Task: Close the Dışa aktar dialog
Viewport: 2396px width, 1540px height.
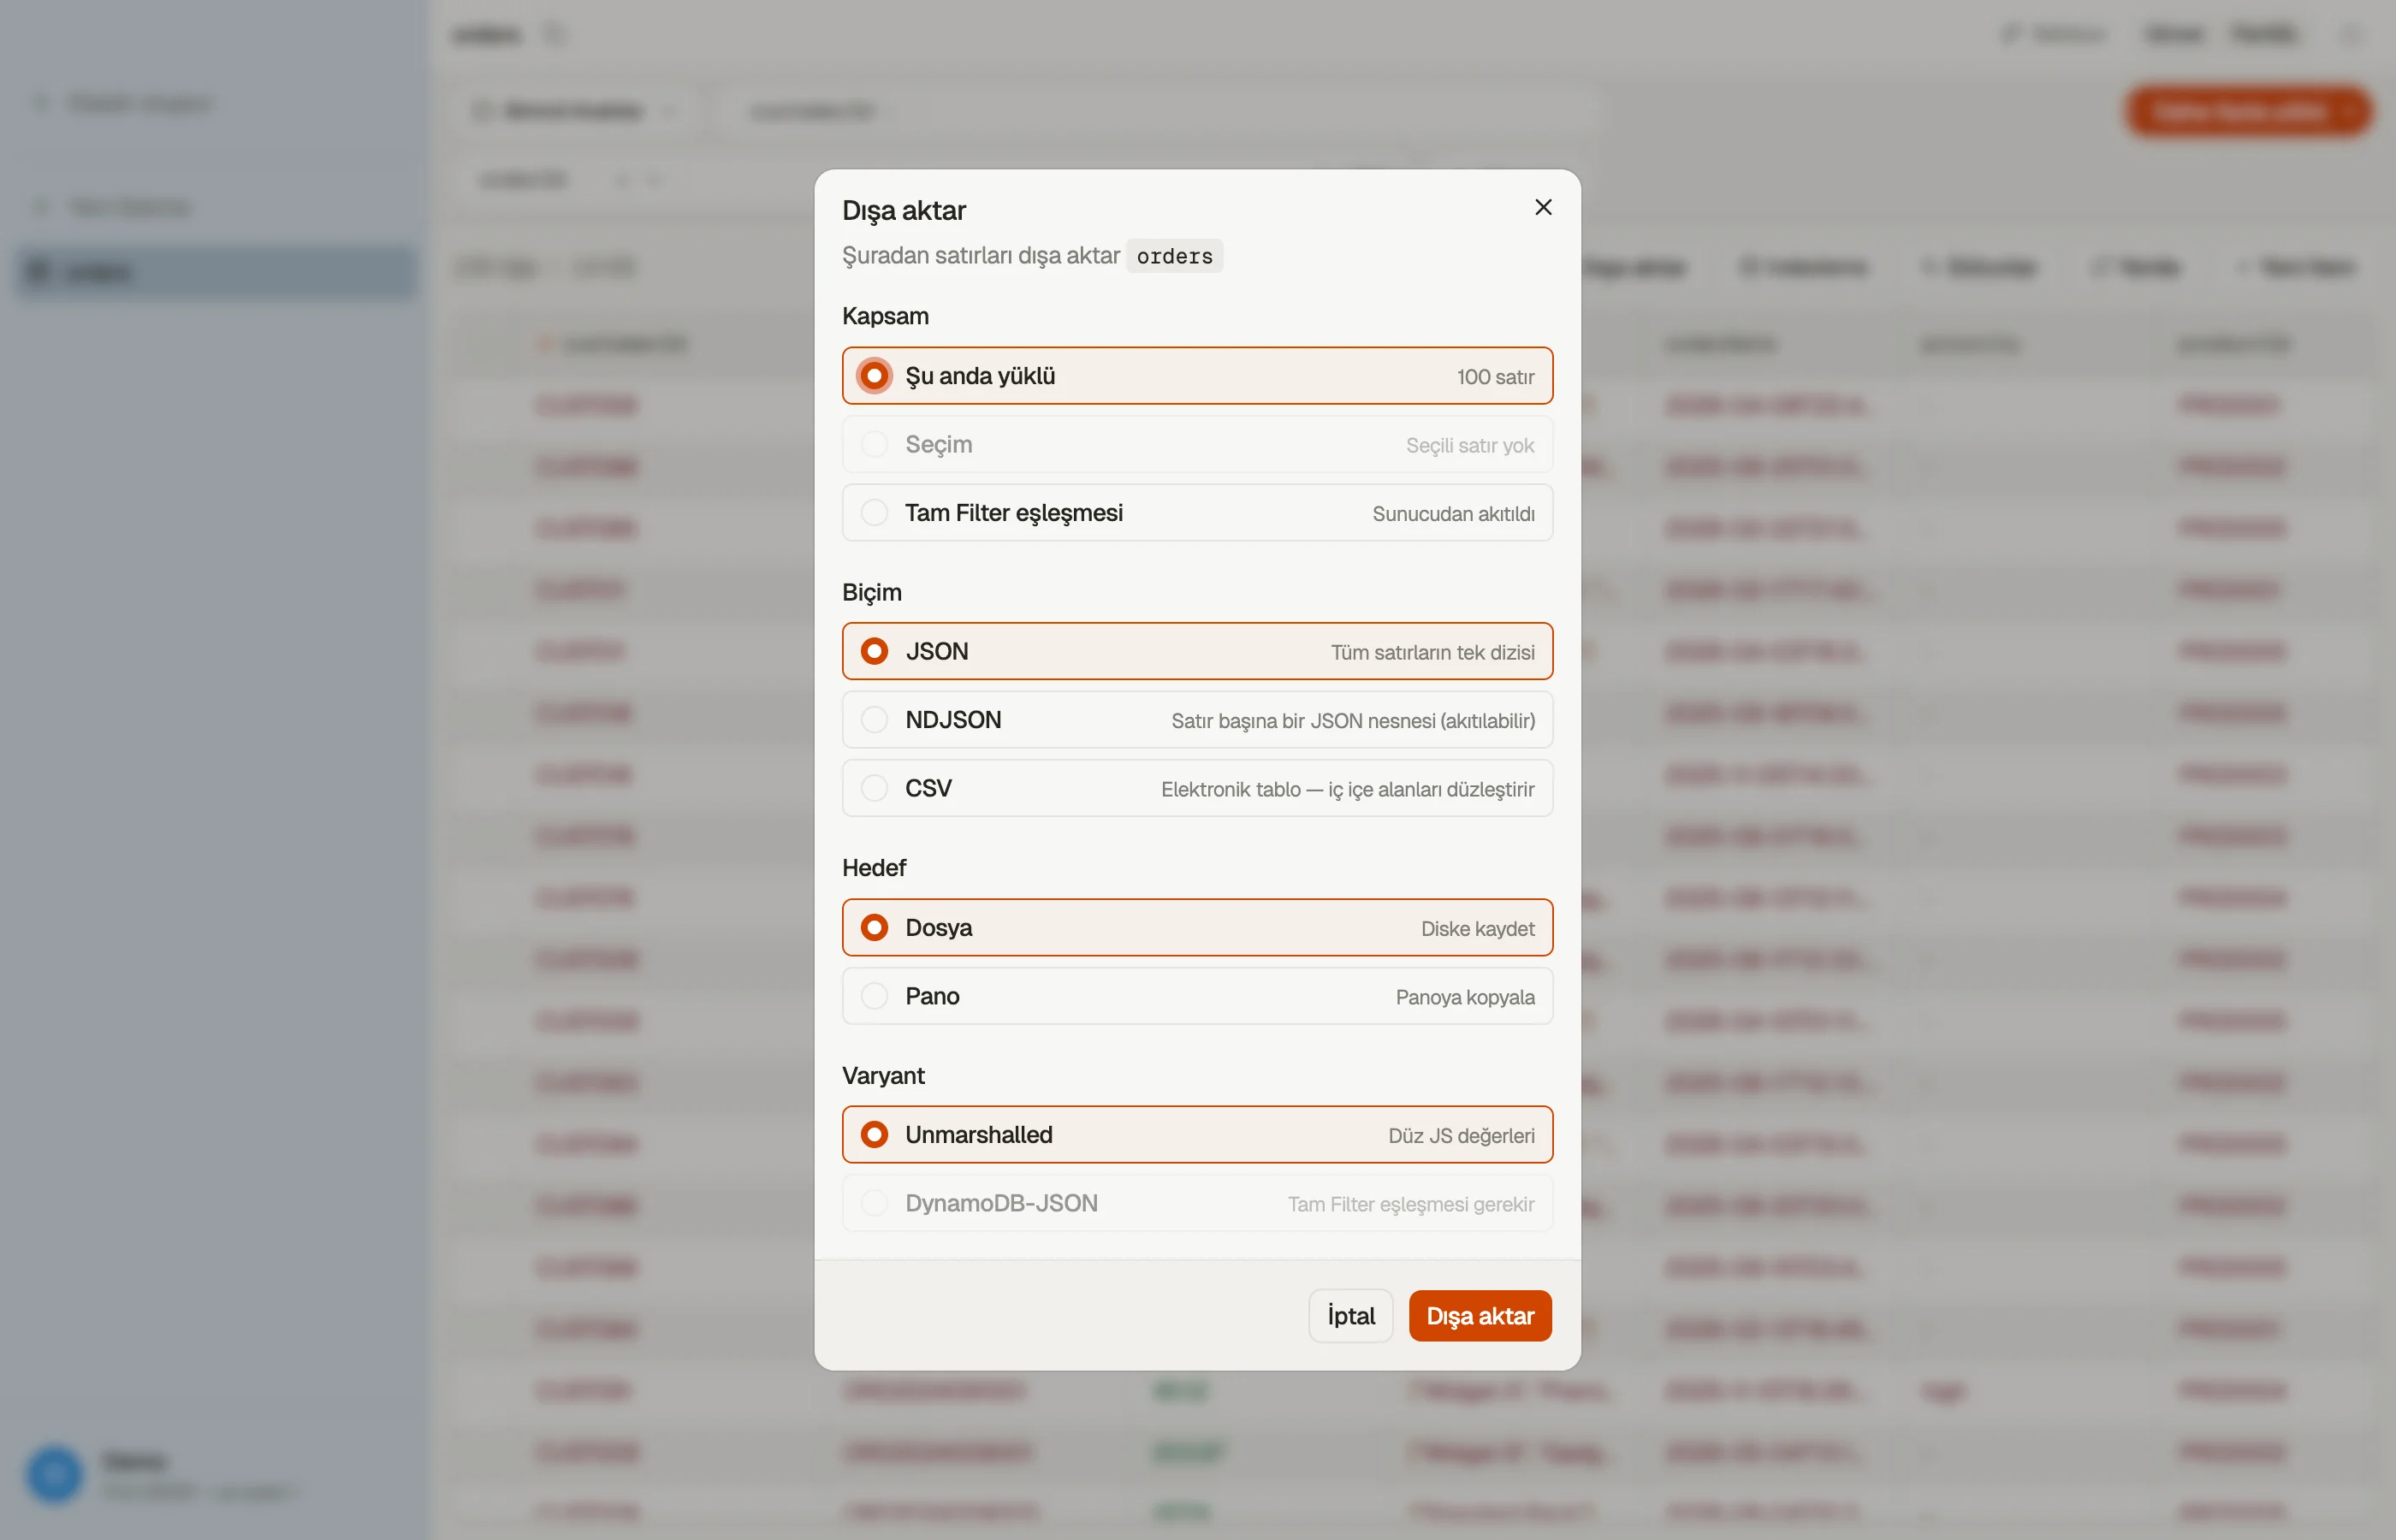Action: (1543, 207)
